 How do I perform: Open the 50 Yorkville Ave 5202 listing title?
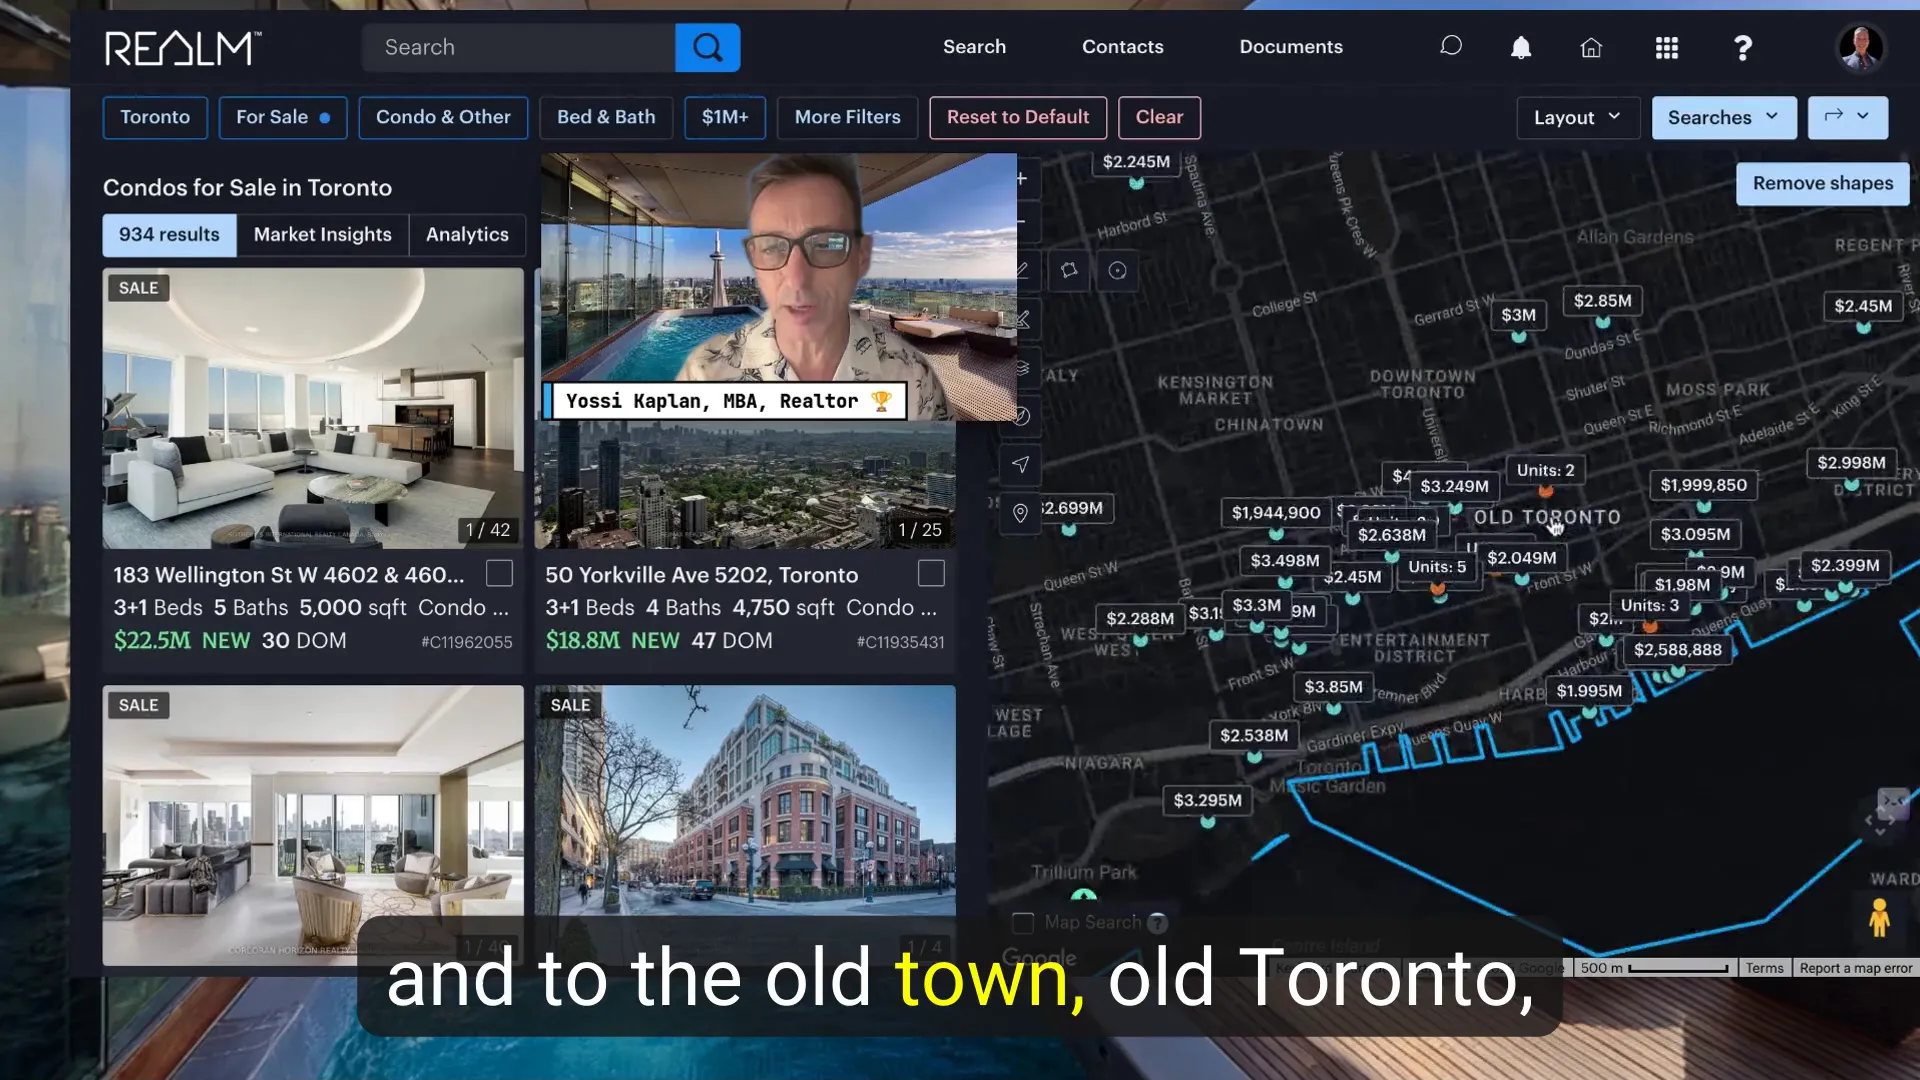coord(701,575)
